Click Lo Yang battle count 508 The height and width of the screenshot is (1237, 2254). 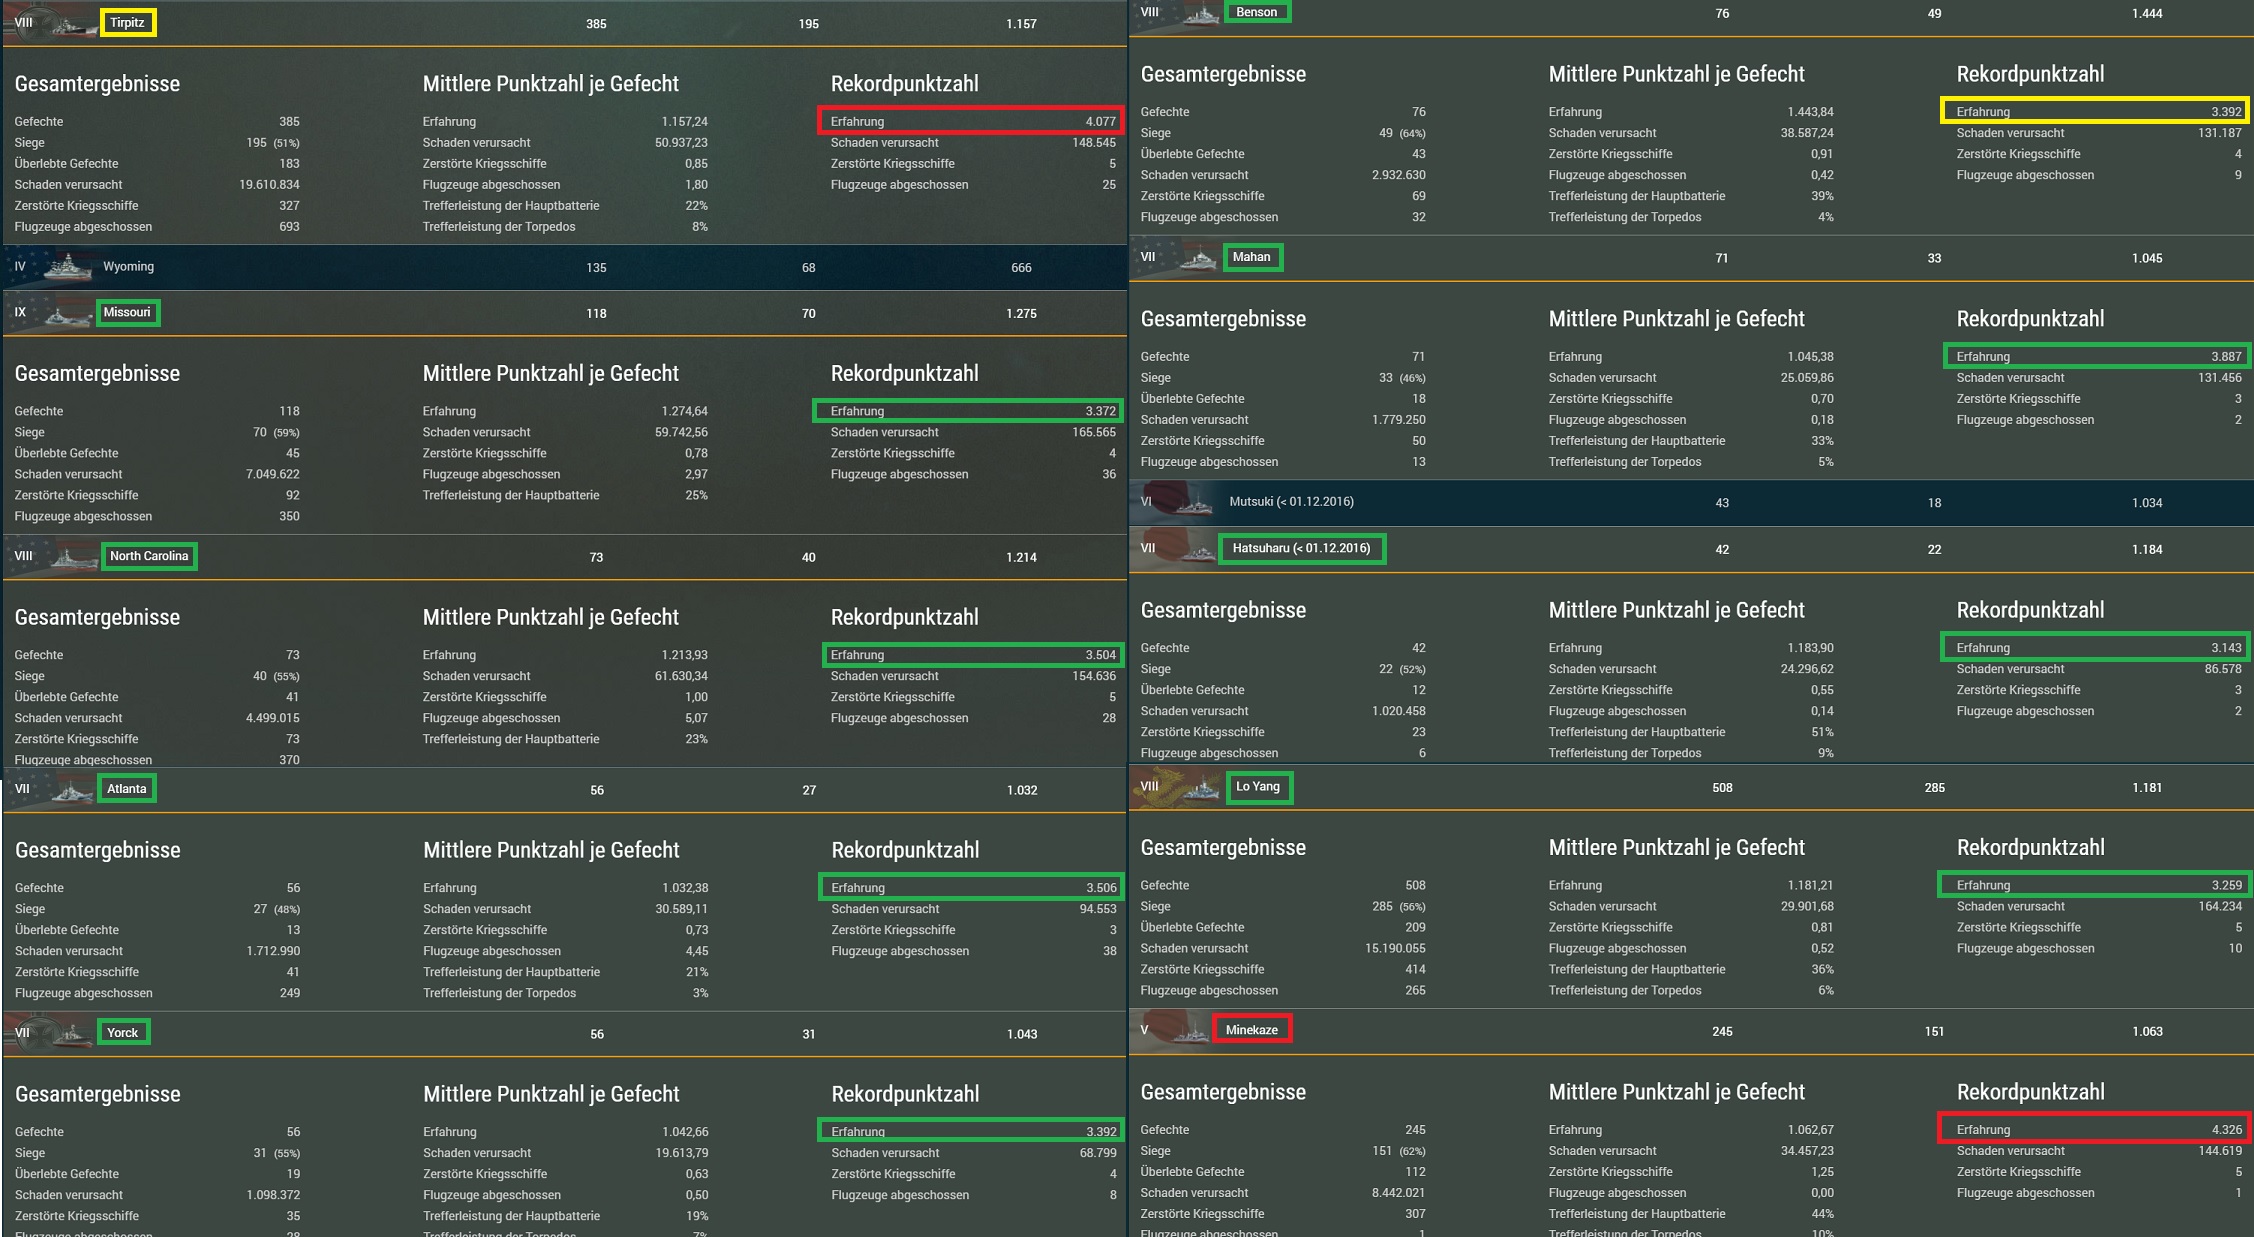coord(1721,788)
